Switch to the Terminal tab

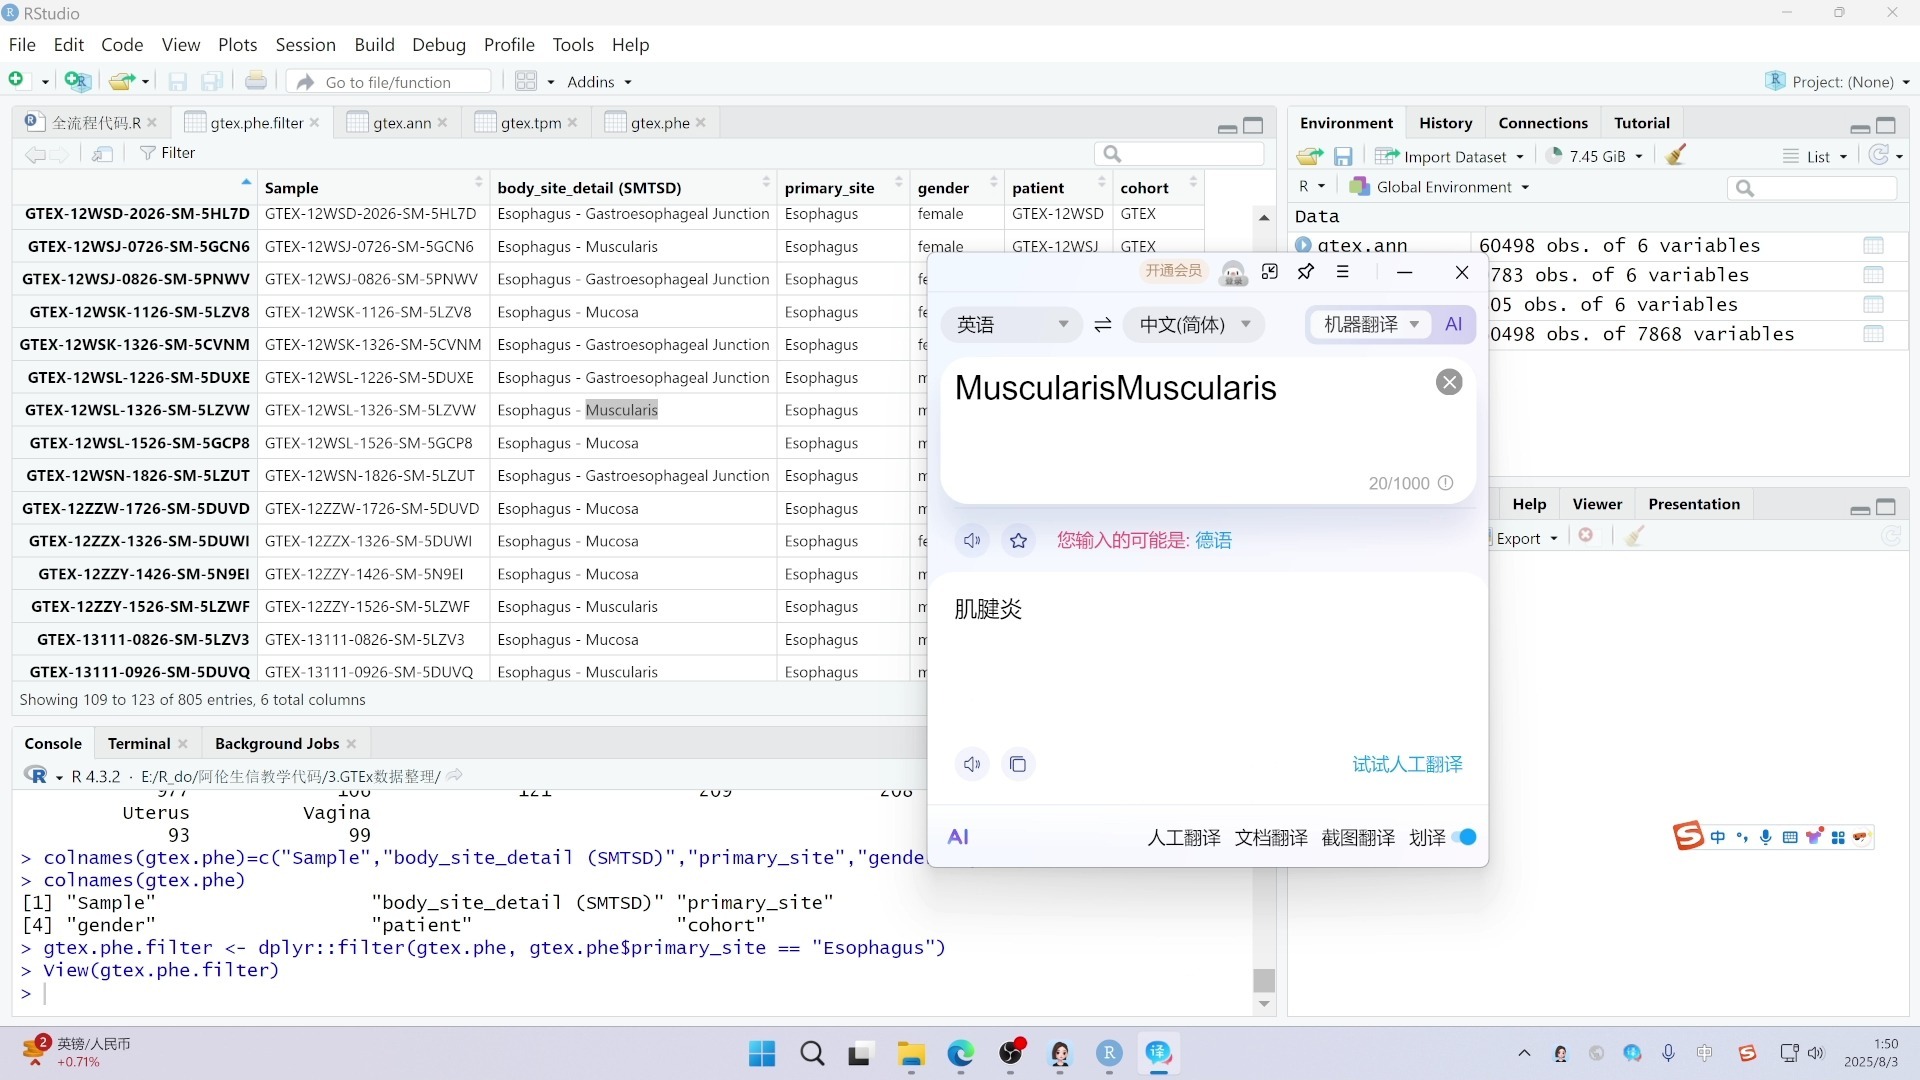[139, 744]
